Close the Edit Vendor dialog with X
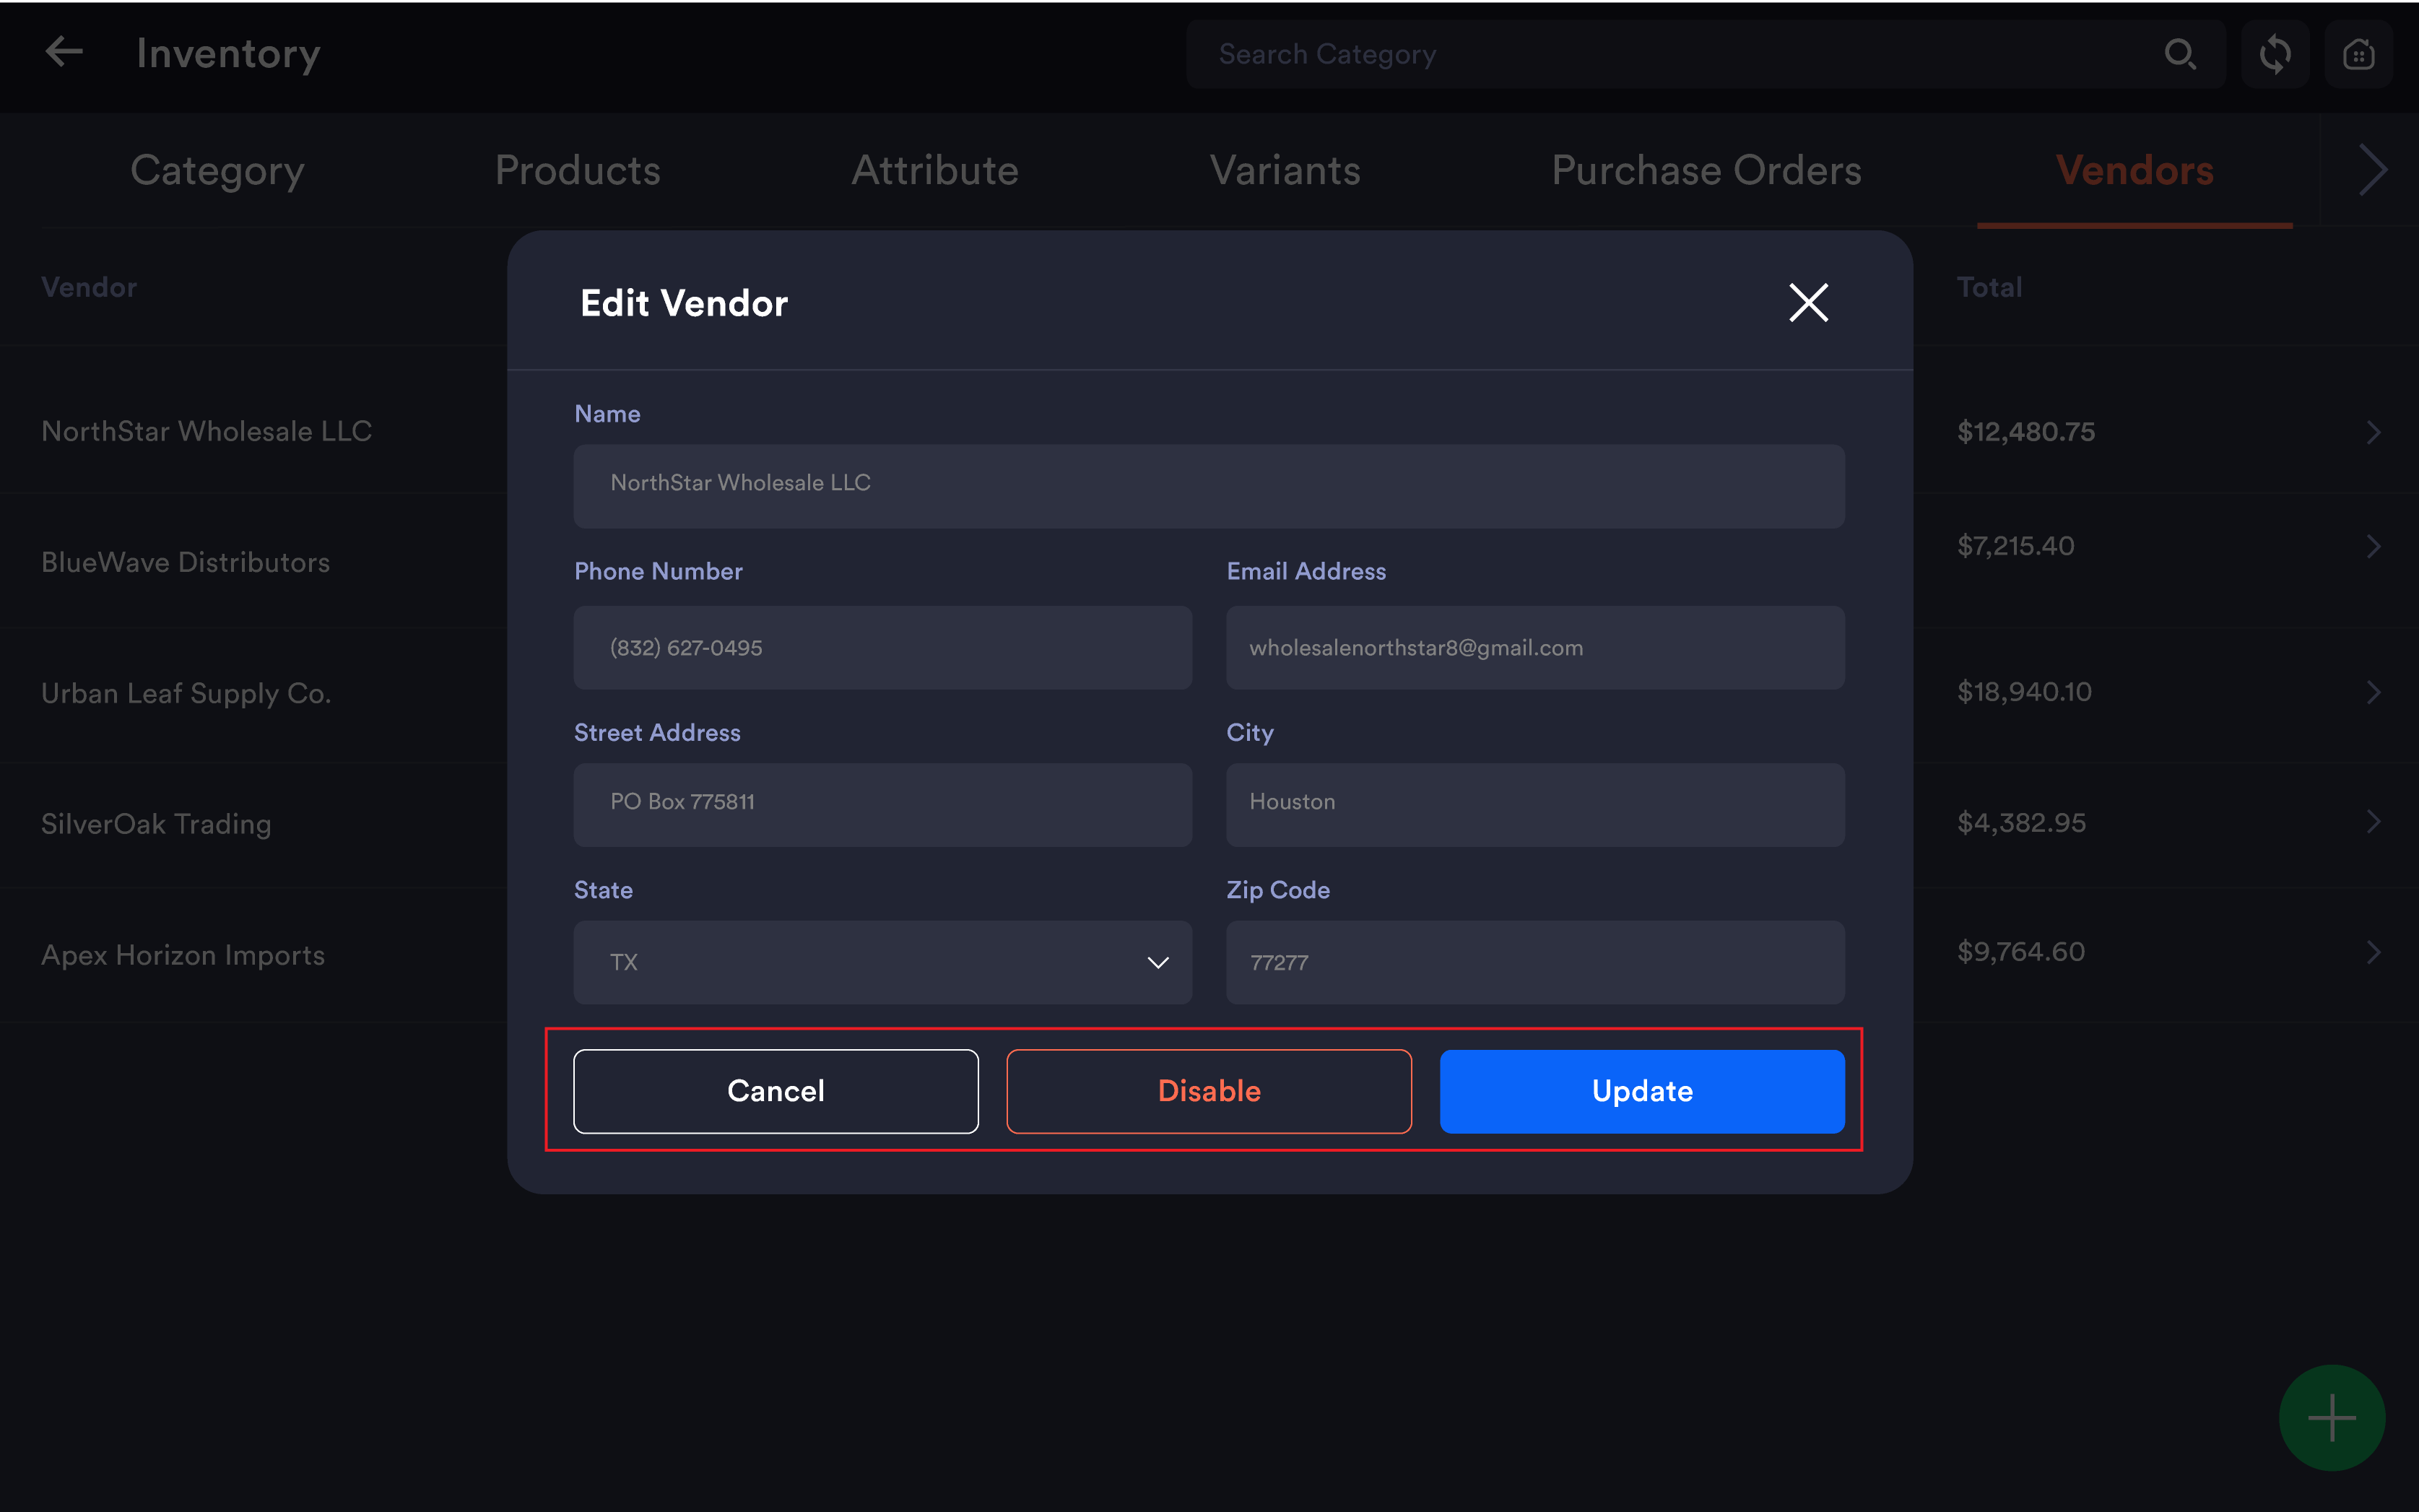 (x=1808, y=302)
